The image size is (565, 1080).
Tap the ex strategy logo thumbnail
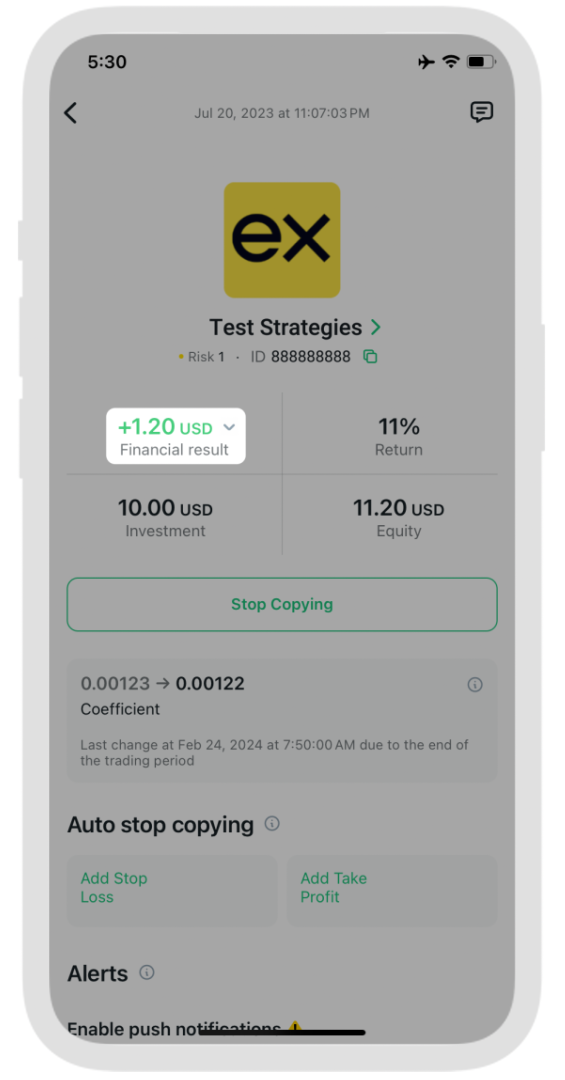pos(282,240)
